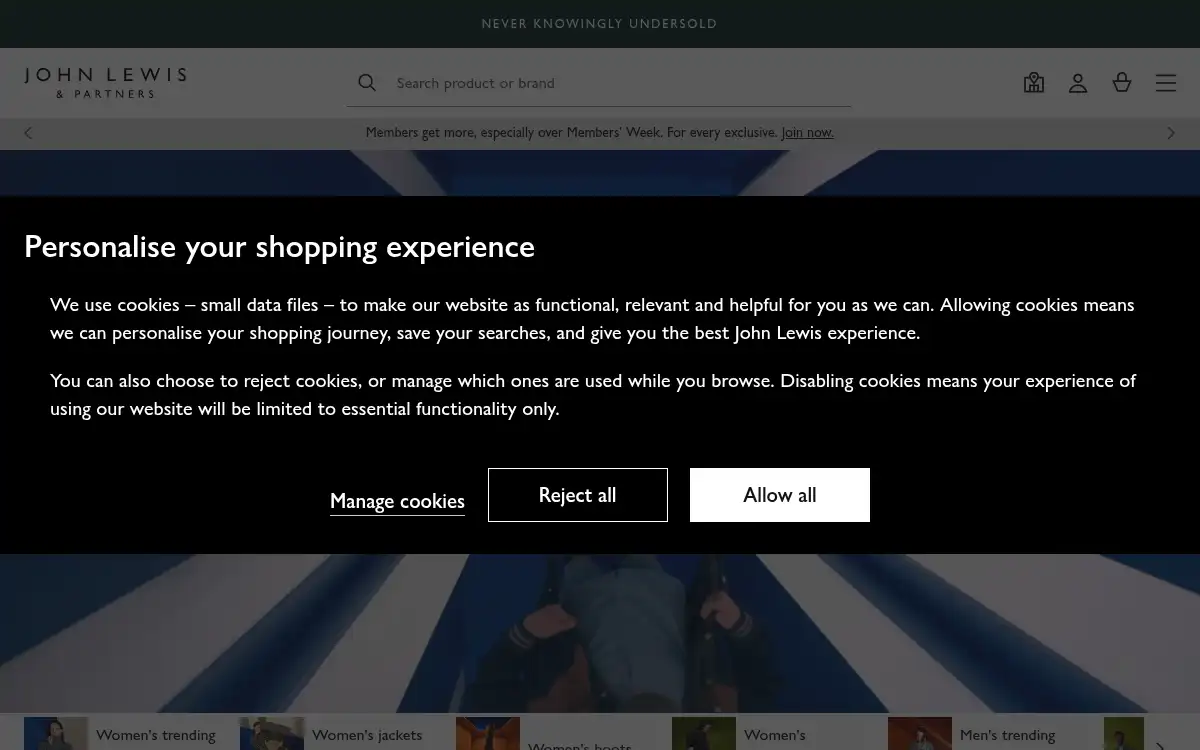The height and width of the screenshot is (750, 1200).
Task: Follow the 'Join now' link
Action: [x=807, y=132]
